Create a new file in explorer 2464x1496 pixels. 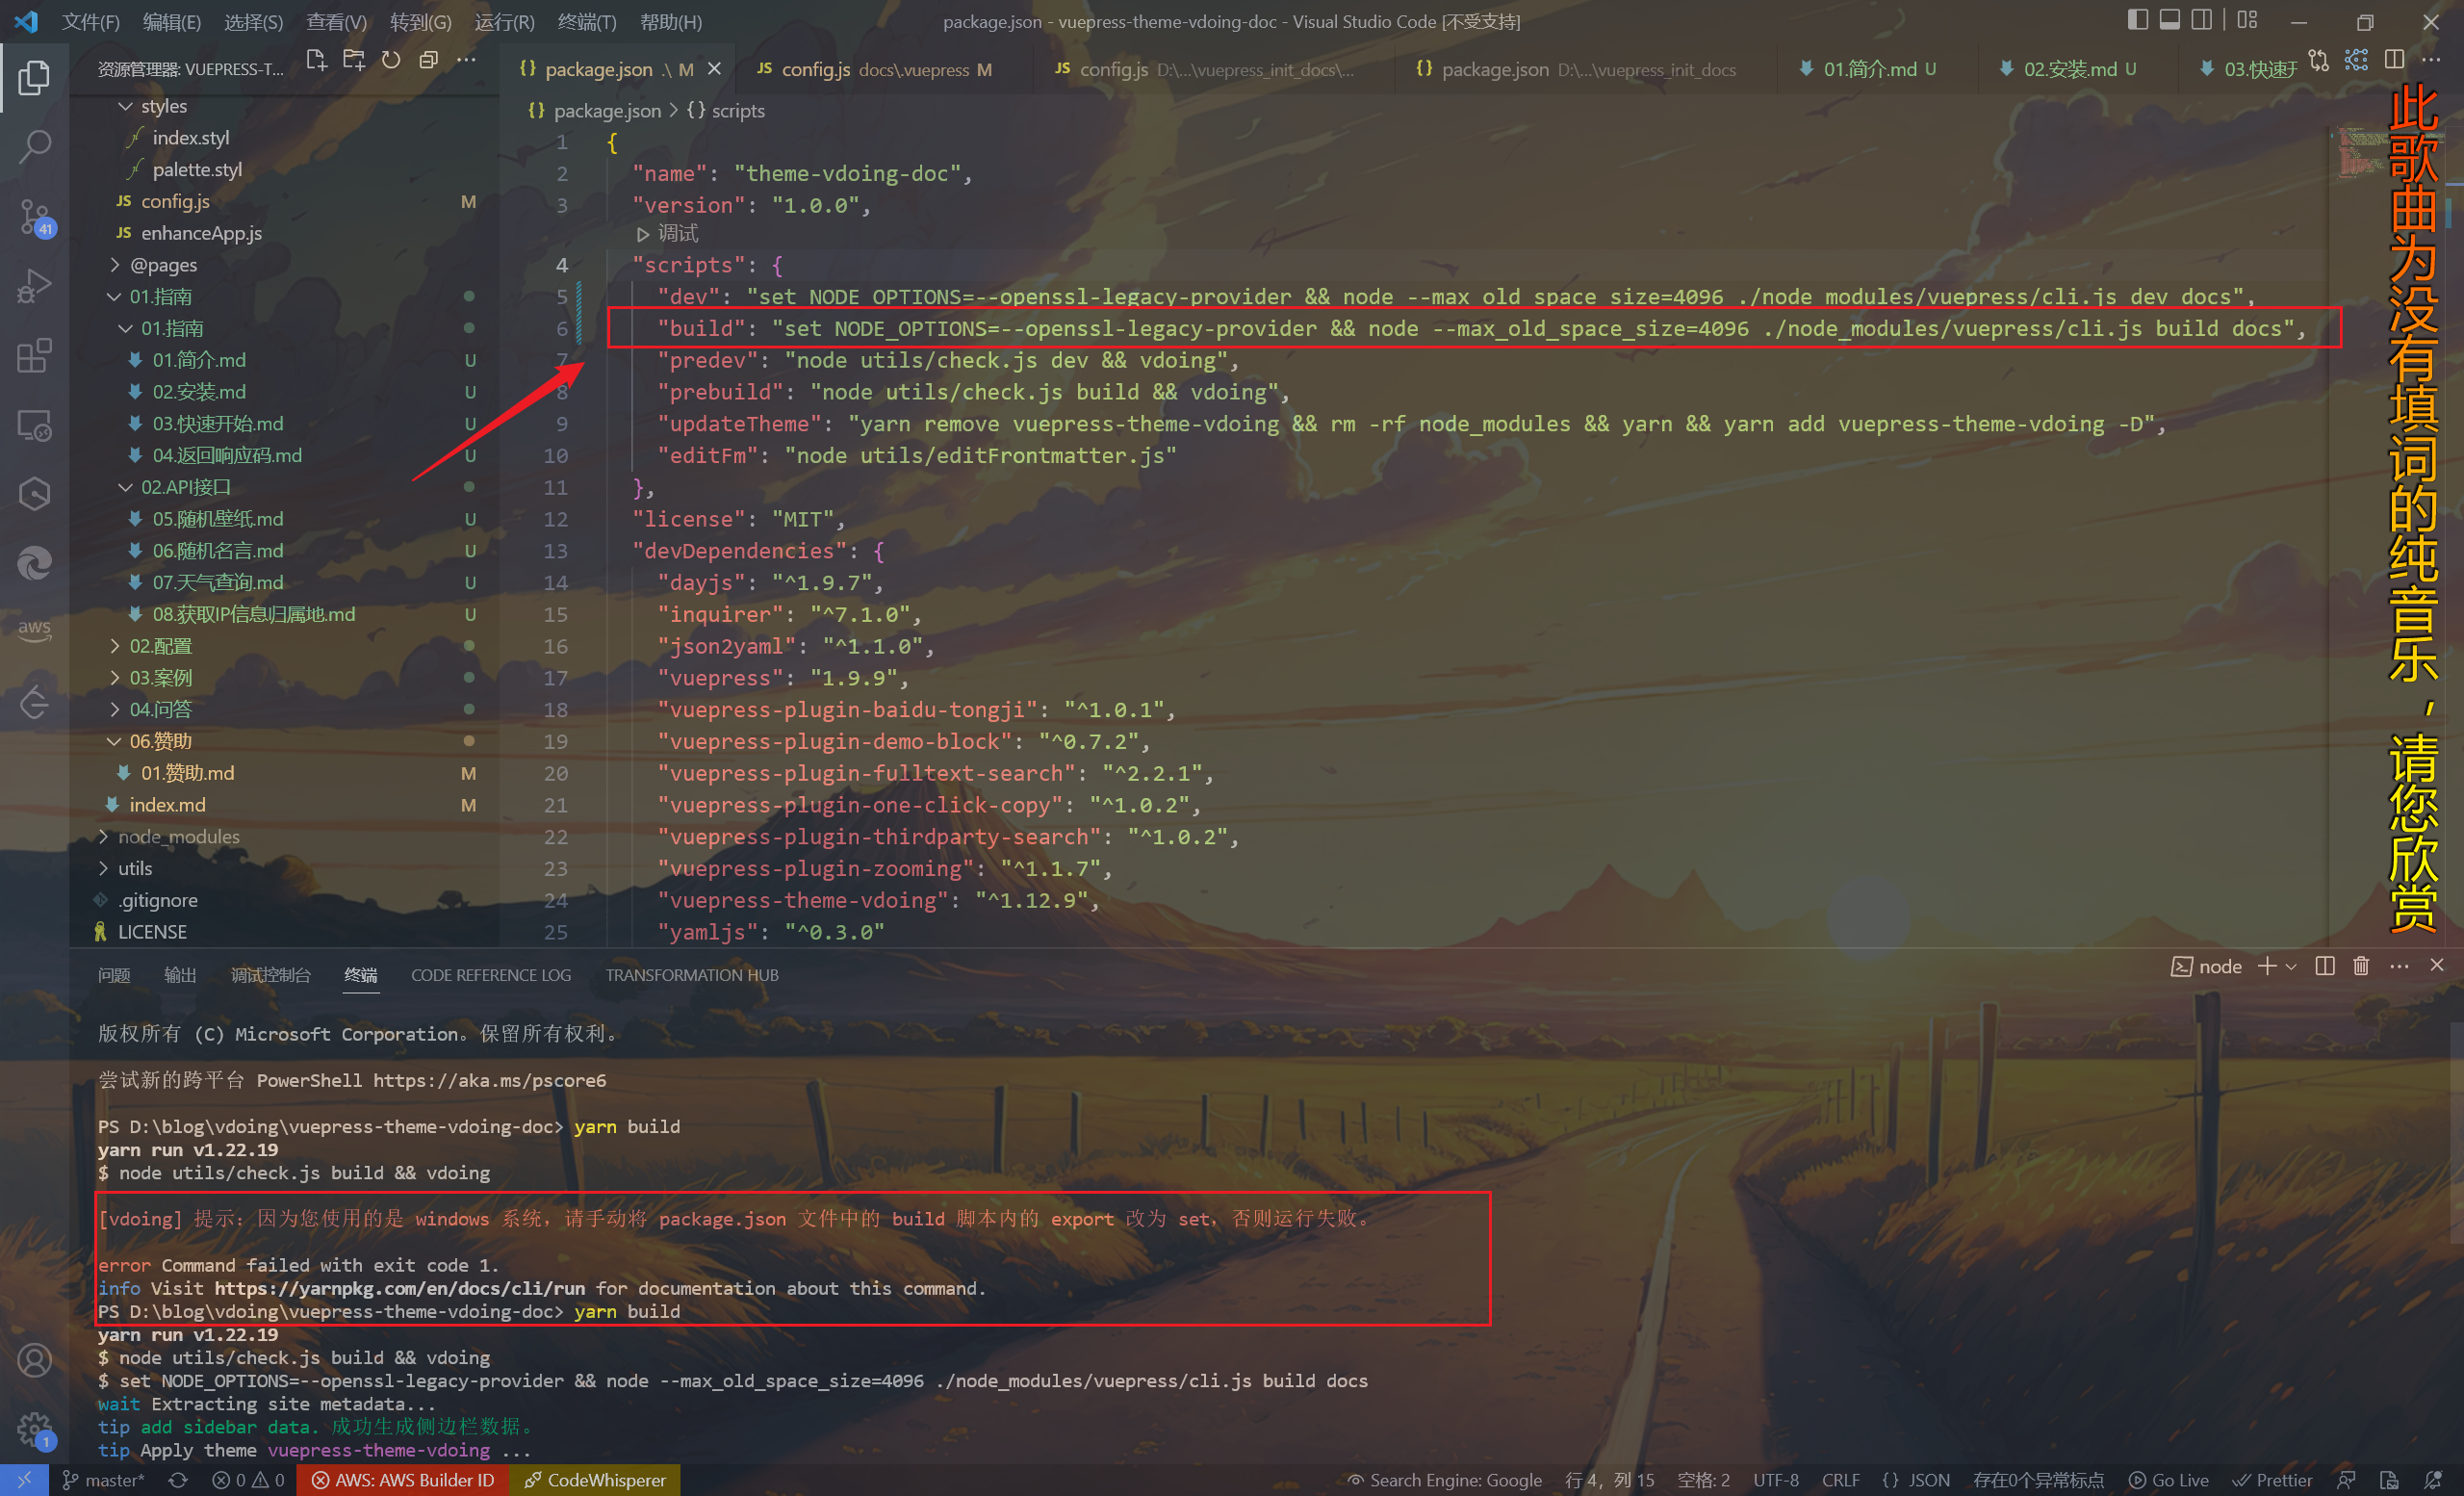[x=316, y=61]
